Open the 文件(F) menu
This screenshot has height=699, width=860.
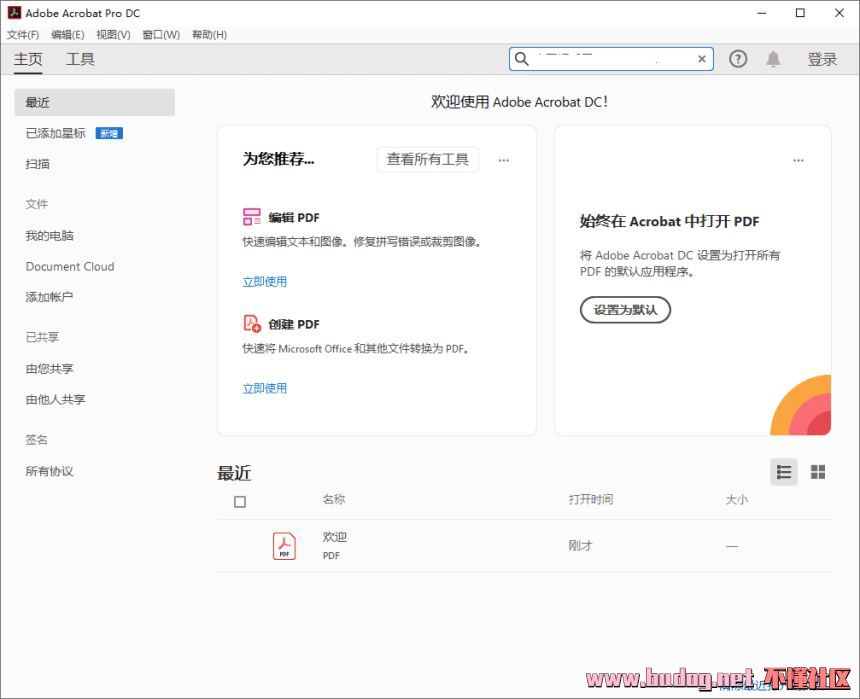[x=22, y=35]
